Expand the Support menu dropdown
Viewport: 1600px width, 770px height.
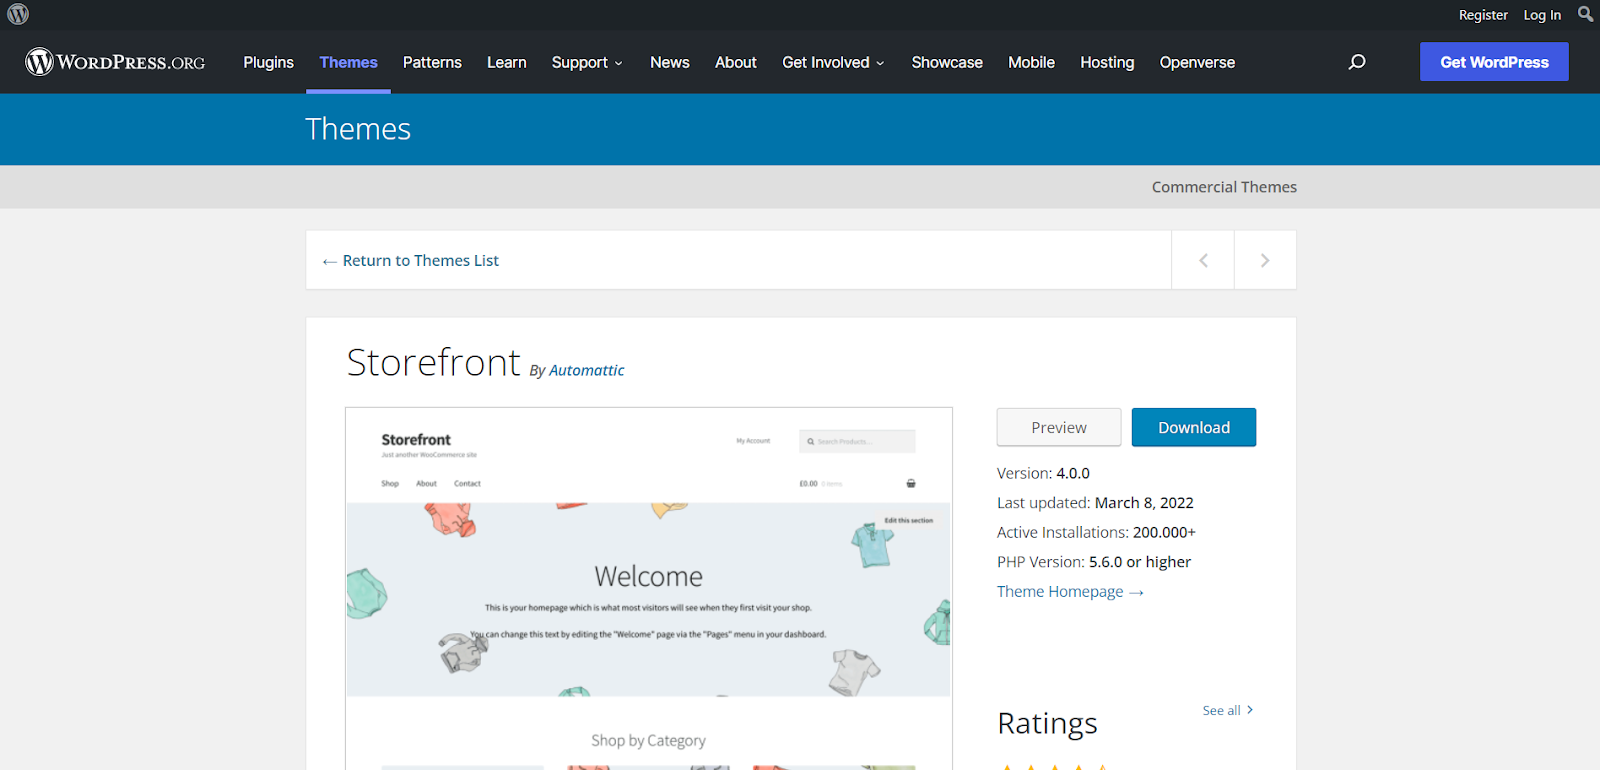click(x=587, y=62)
